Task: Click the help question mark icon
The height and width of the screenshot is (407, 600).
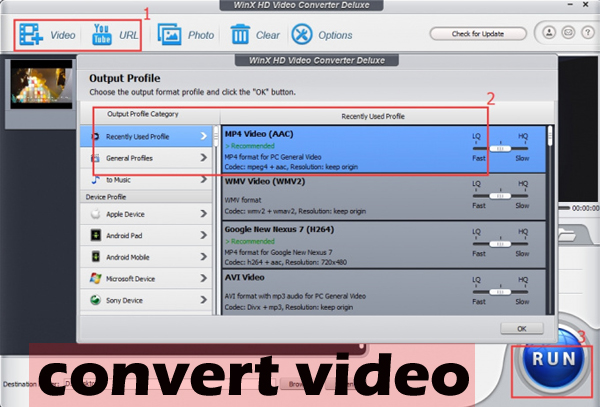Action: click(x=588, y=33)
